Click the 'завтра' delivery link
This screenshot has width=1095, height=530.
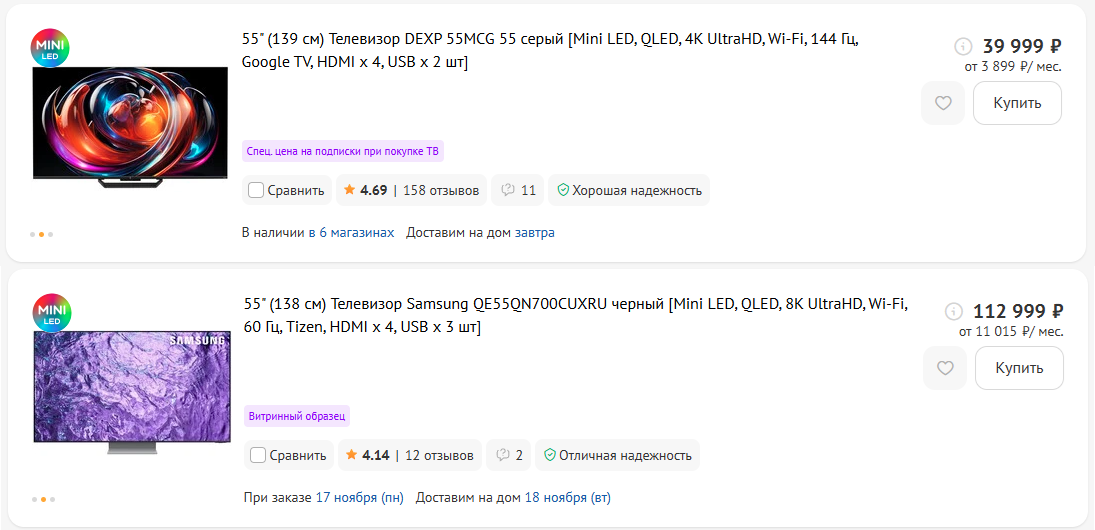(535, 233)
